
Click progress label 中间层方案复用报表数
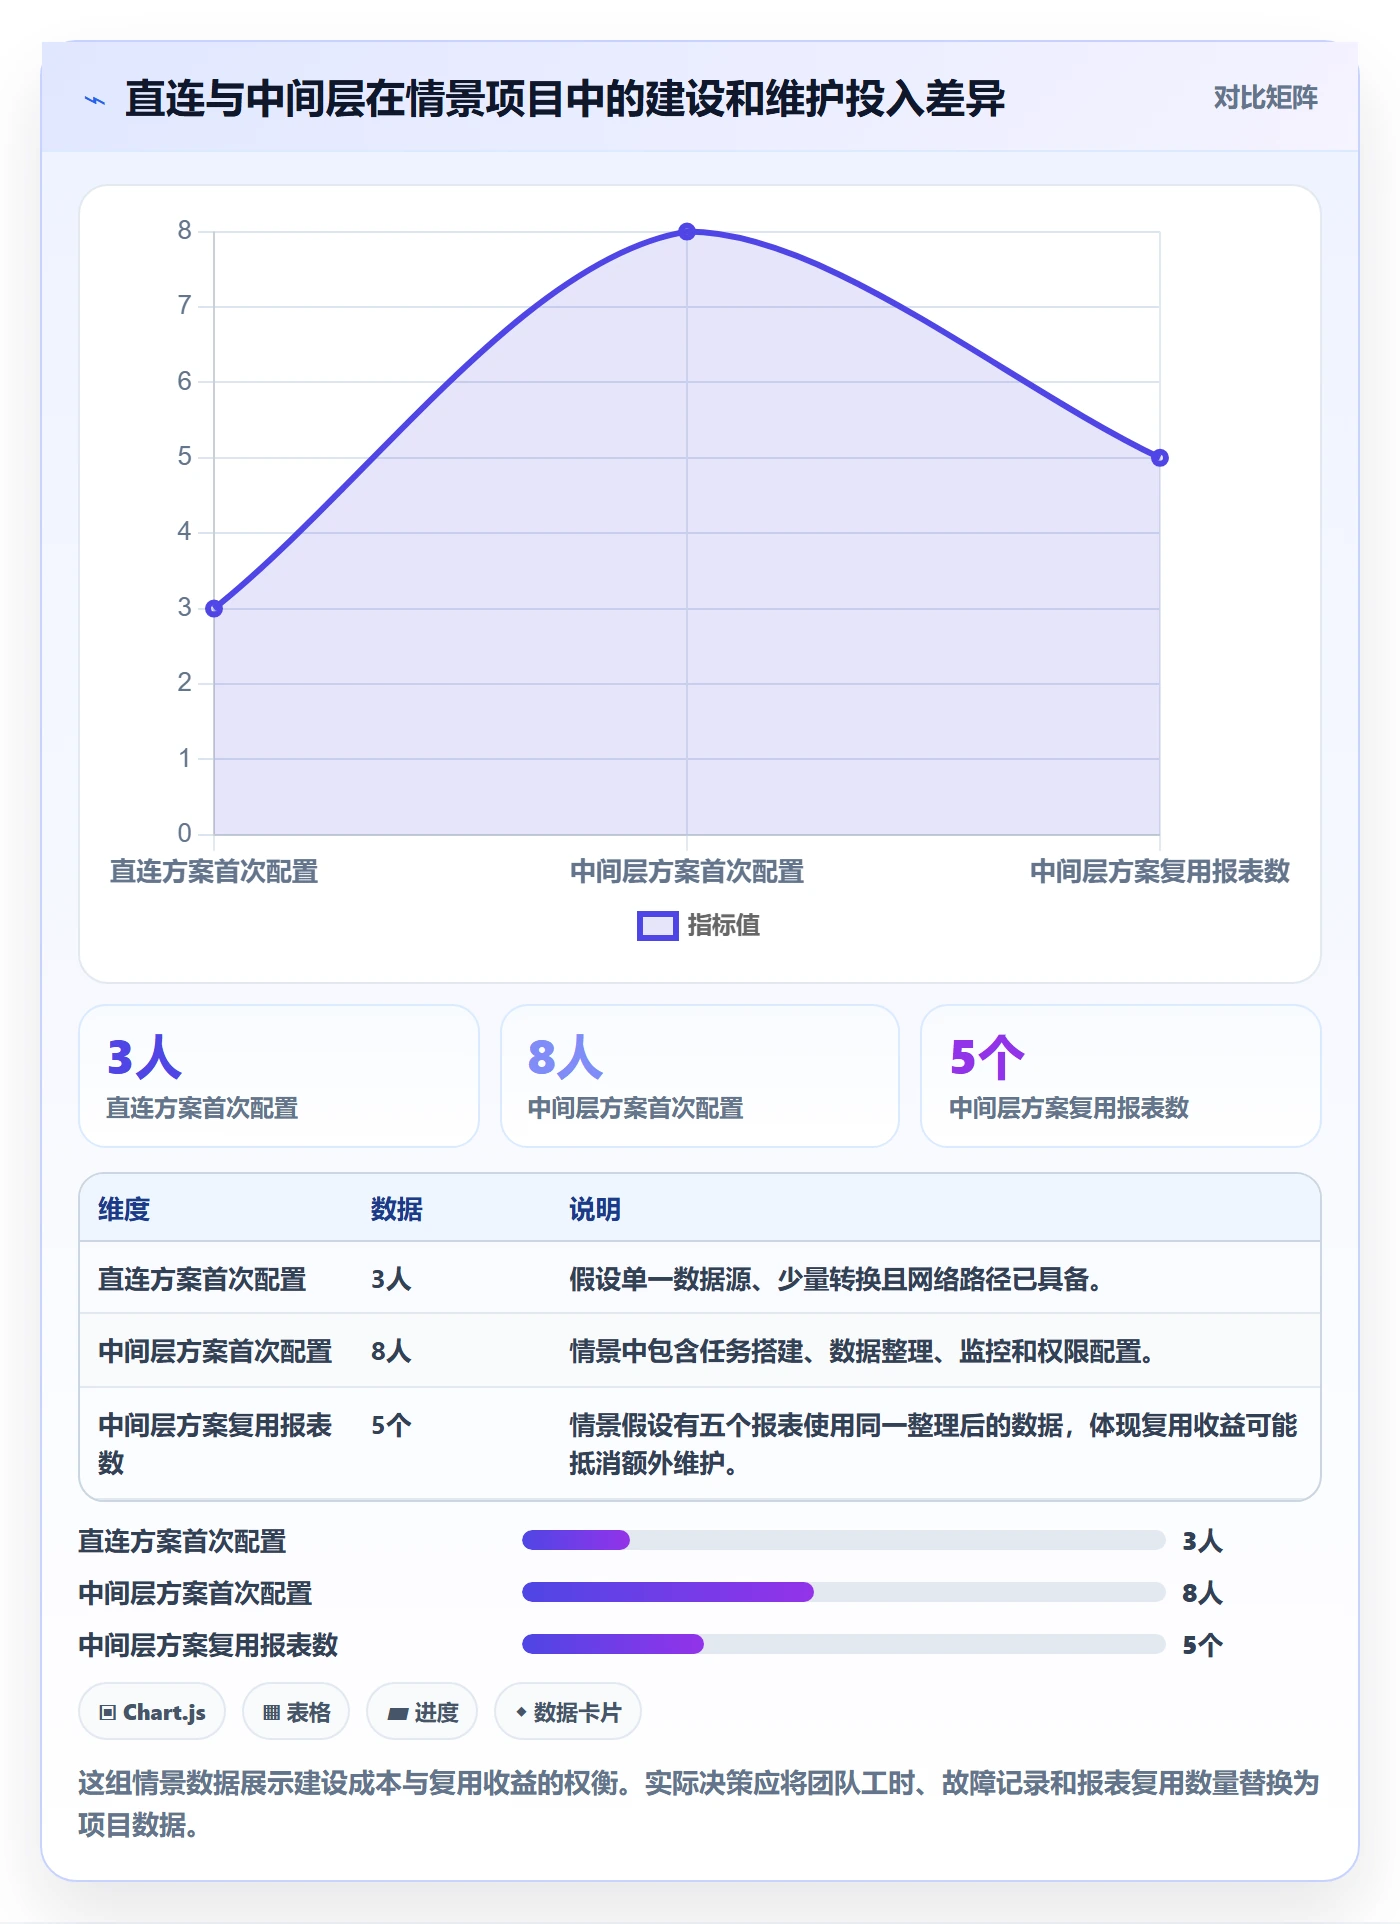(x=208, y=1645)
